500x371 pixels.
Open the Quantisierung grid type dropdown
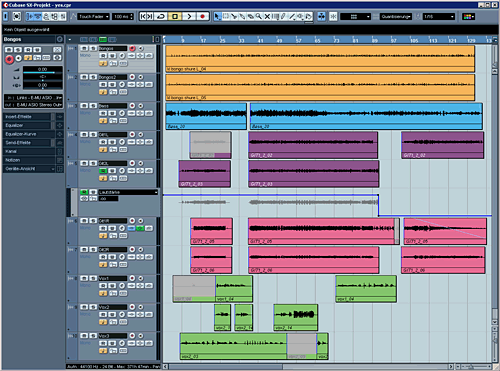396,17
